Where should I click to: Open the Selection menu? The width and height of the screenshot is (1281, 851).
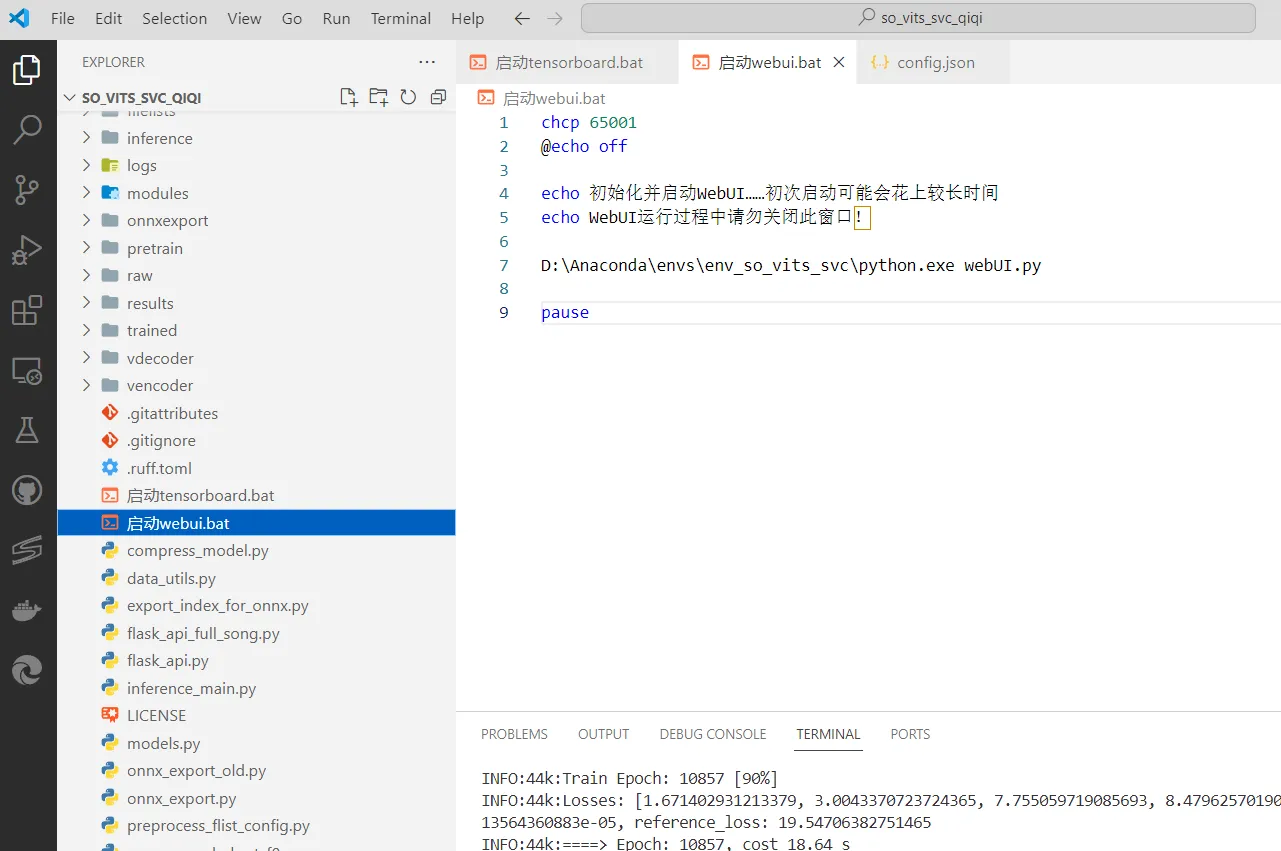[175, 18]
